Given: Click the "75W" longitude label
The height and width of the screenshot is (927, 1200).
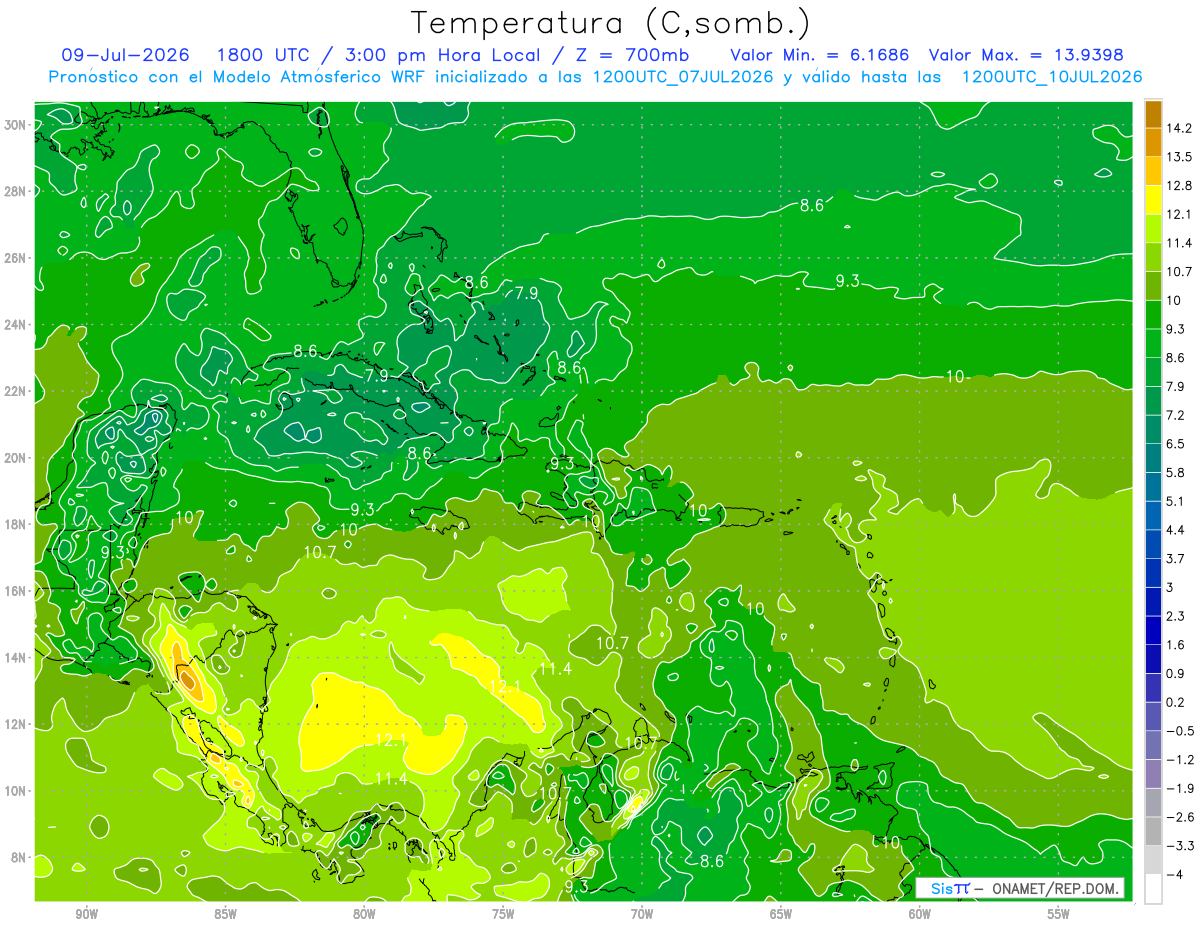Looking at the screenshot, I should (503, 914).
